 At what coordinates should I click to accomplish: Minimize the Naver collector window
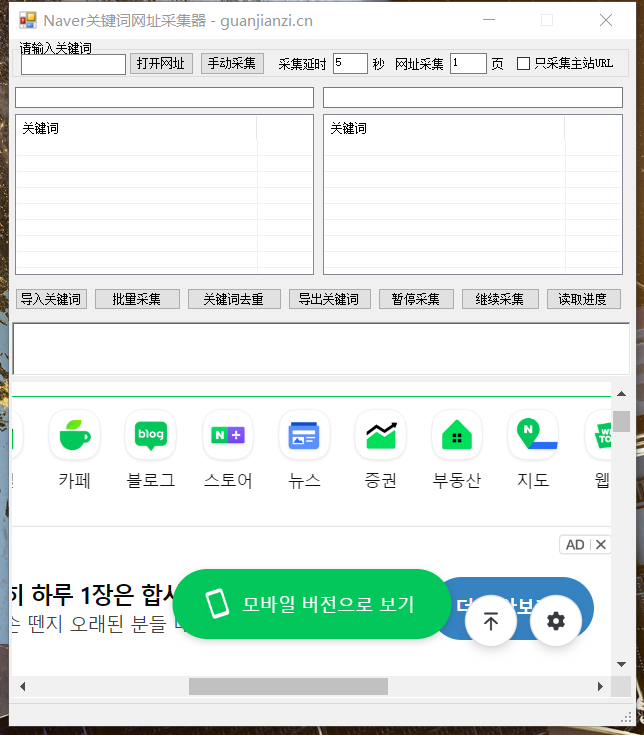489,20
